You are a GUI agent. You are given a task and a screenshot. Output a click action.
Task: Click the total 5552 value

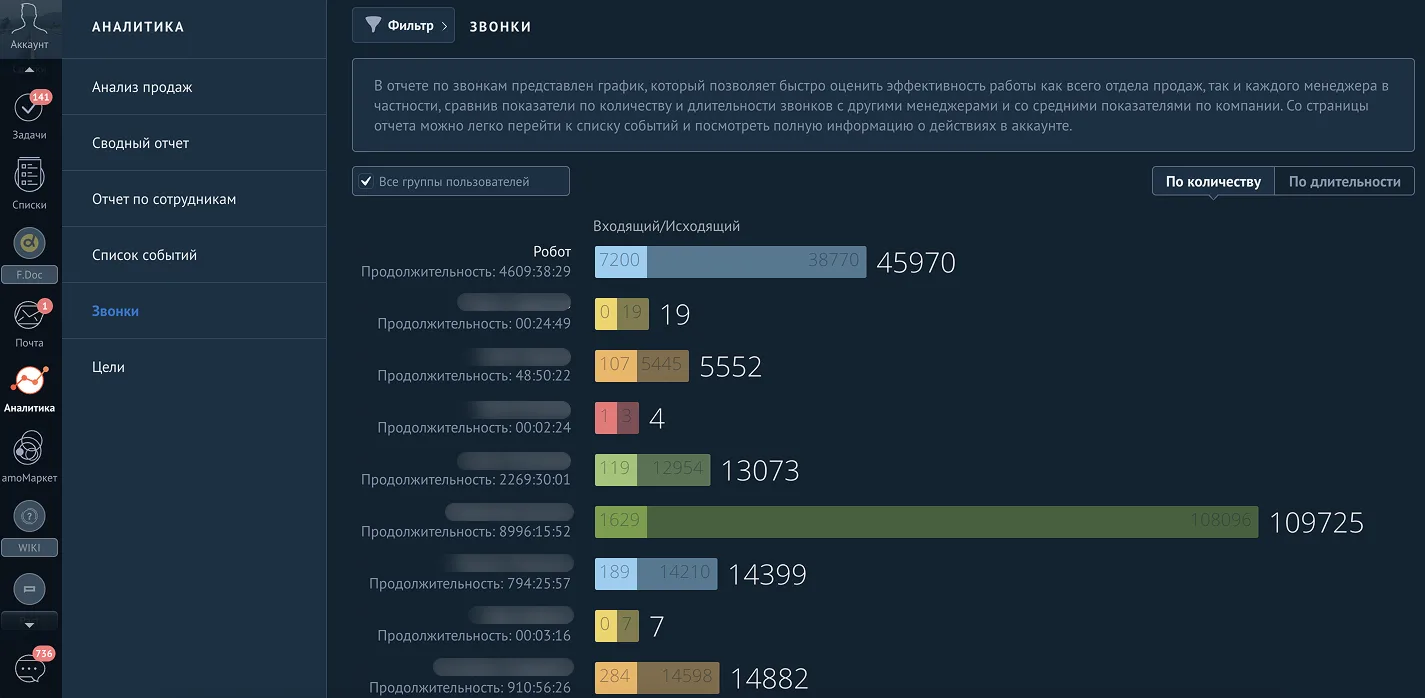(x=731, y=367)
